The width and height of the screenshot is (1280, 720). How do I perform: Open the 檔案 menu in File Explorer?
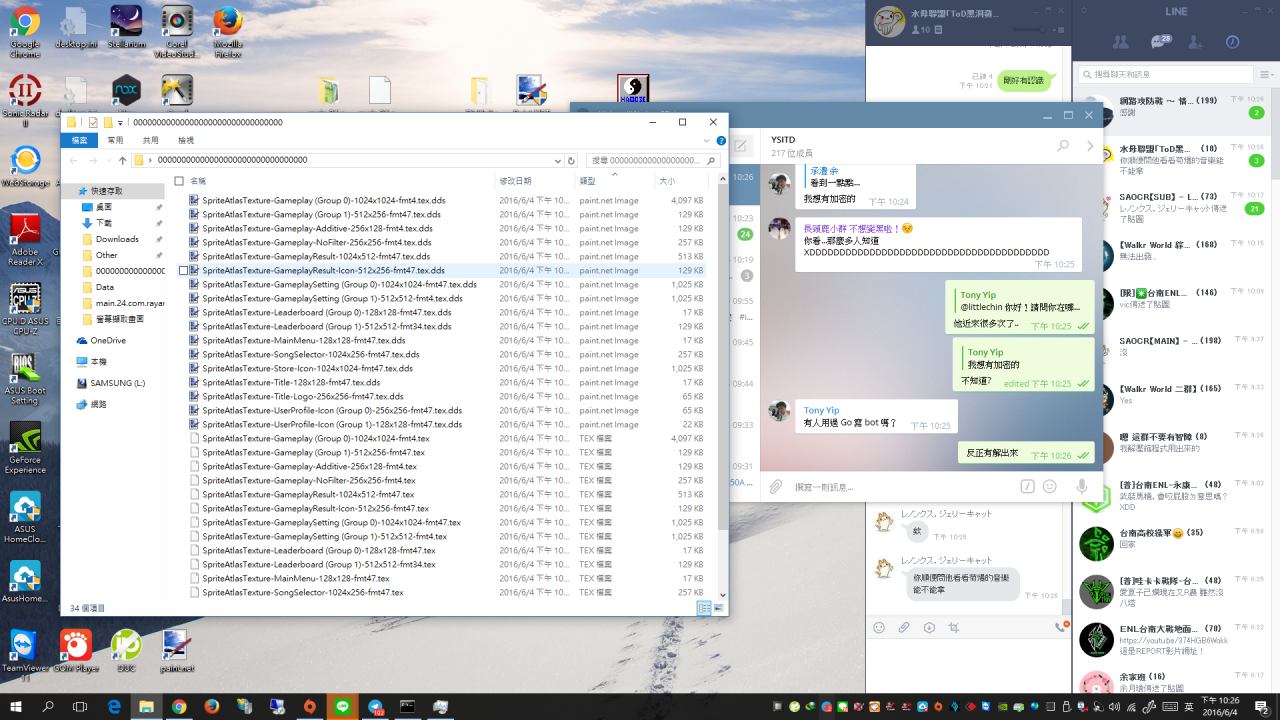[79, 140]
